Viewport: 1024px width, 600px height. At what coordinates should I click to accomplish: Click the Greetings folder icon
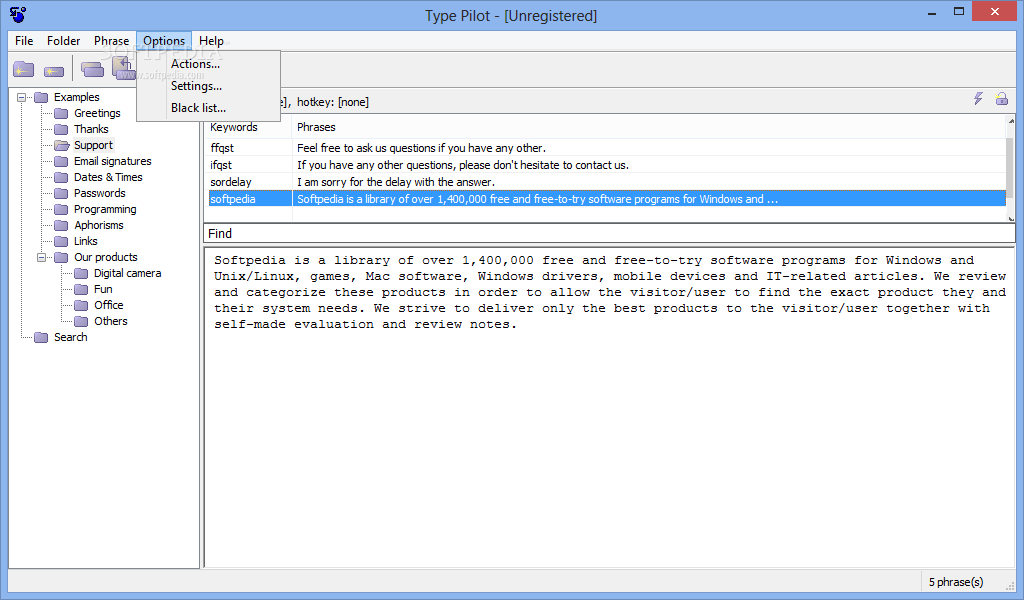tap(61, 113)
